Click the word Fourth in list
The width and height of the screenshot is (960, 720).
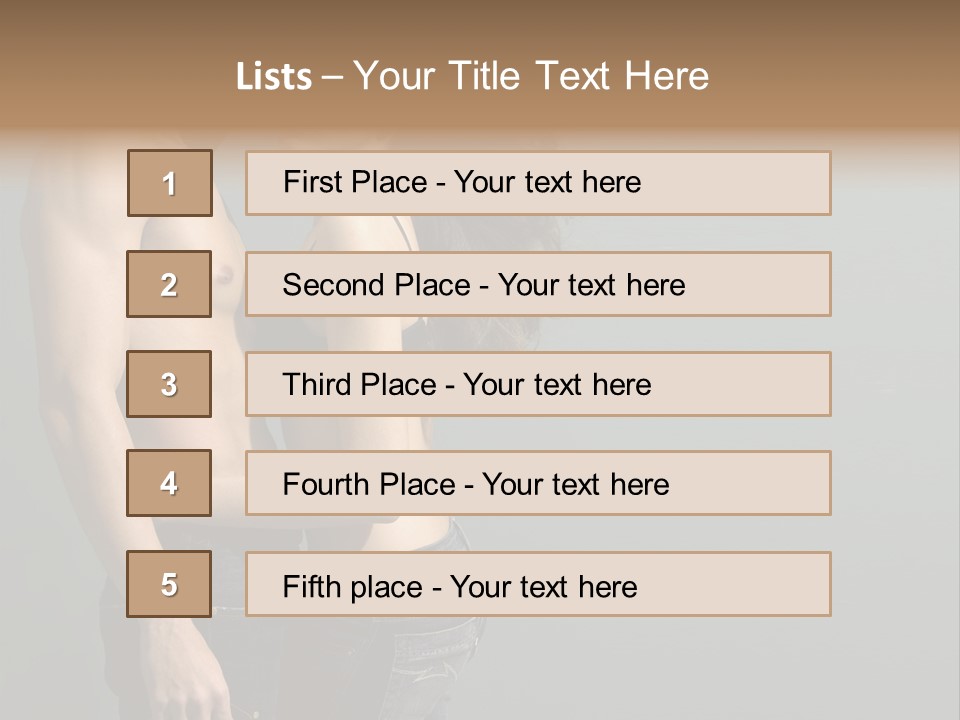pos(327,485)
